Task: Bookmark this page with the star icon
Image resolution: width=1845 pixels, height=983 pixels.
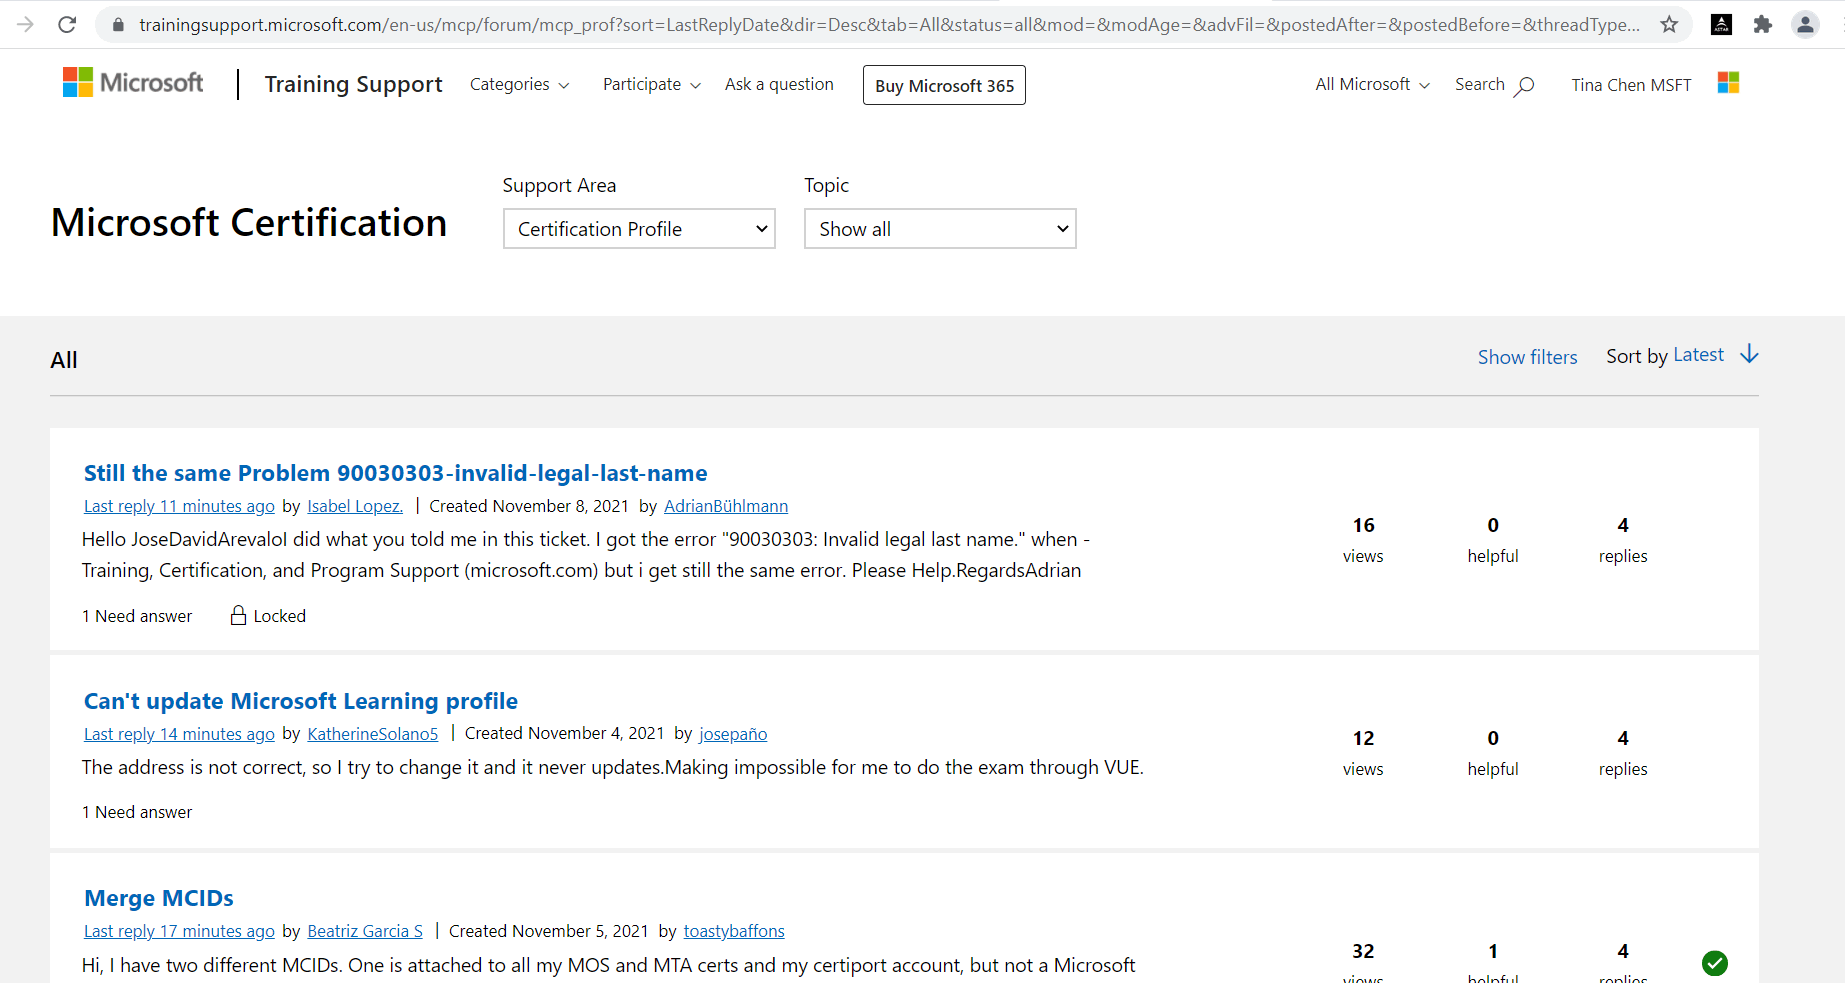Action: tap(1669, 24)
